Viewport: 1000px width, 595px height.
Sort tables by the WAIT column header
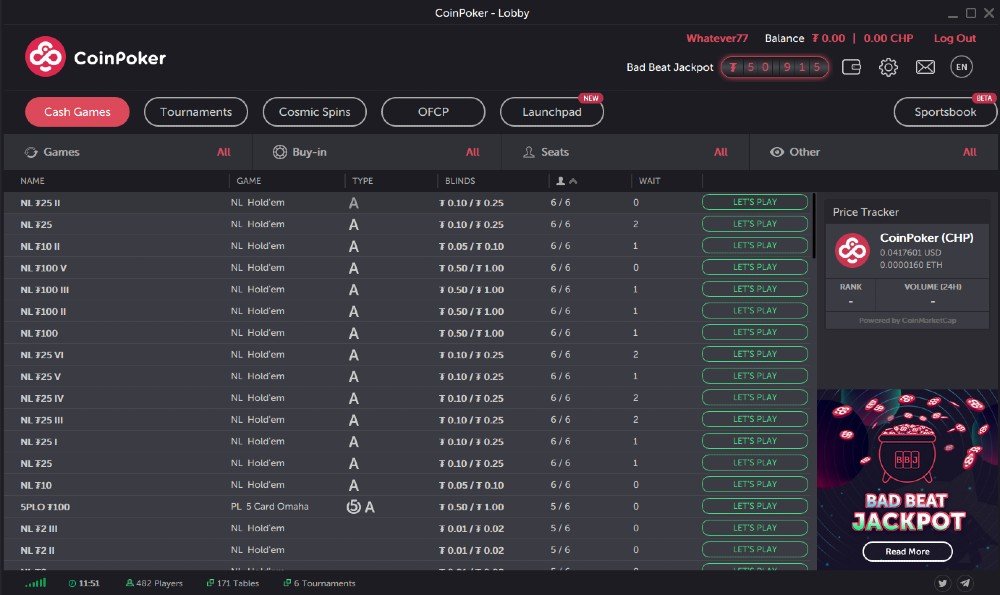(650, 181)
